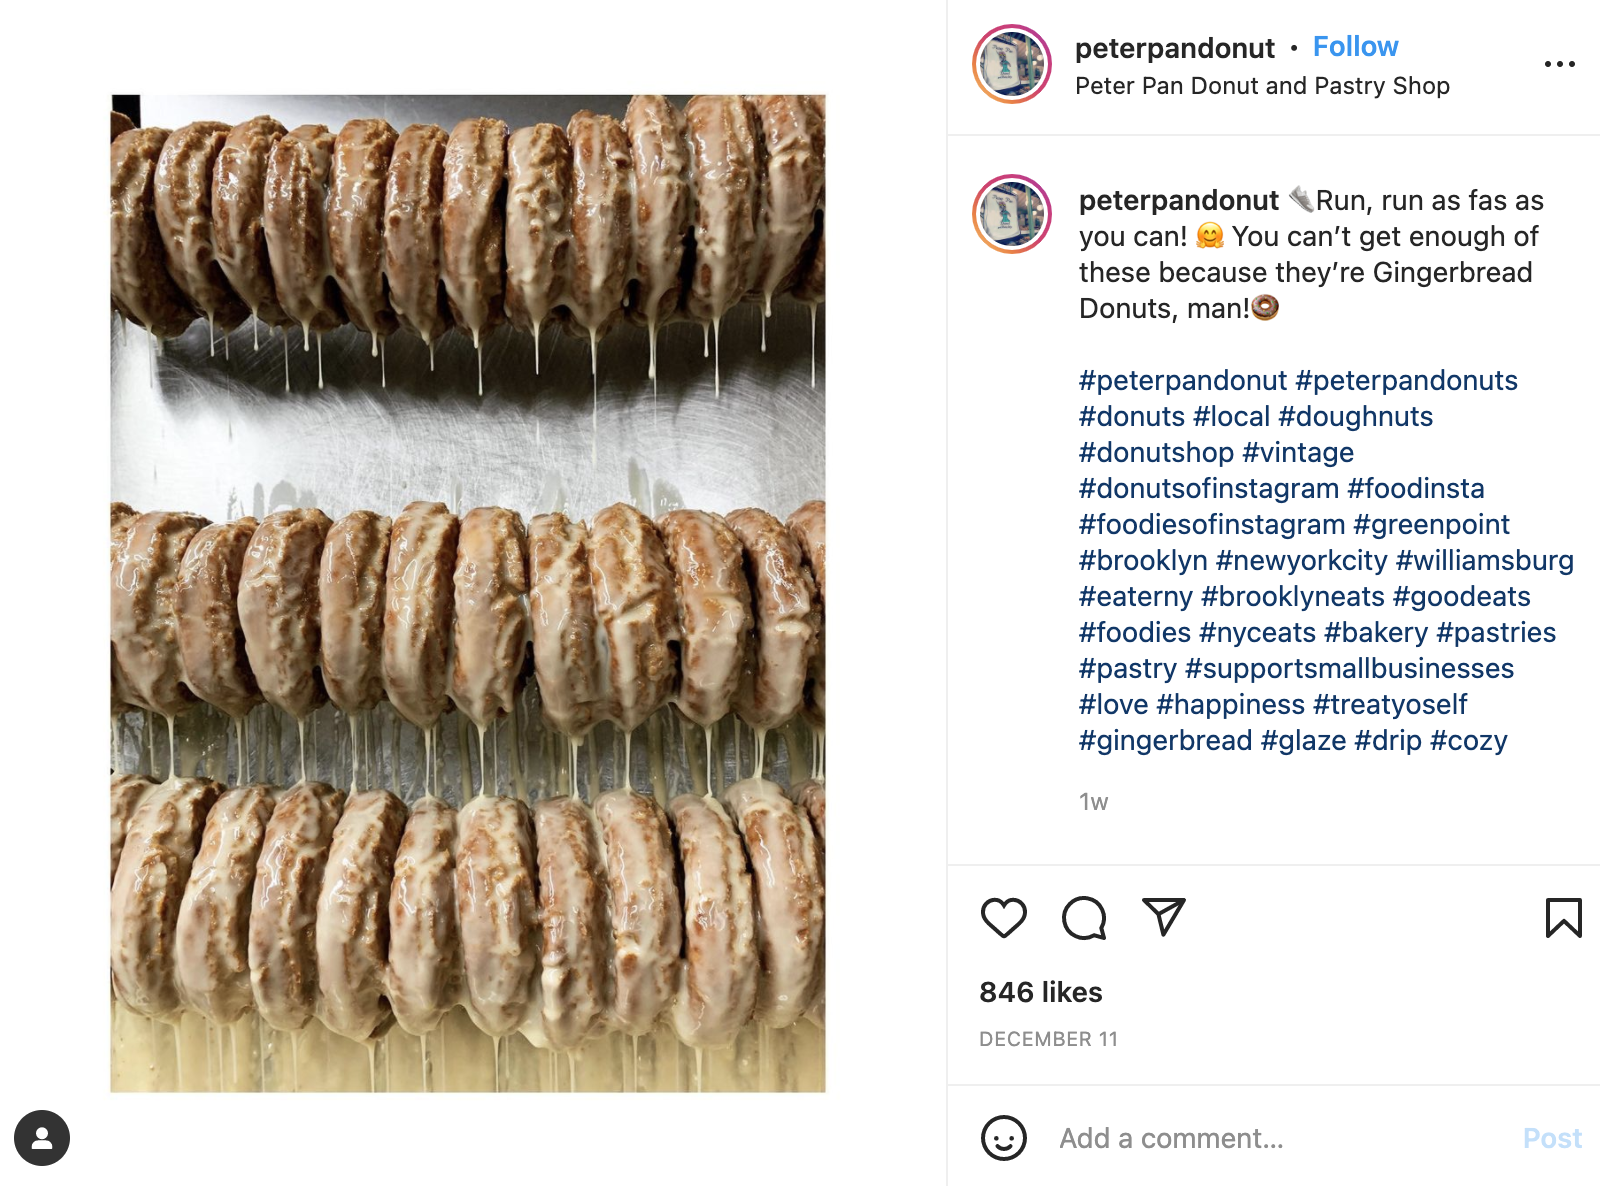Image resolution: width=1600 pixels, height=1186 pixels.
Task: Follow the peterpandonut account
Action: [1355, 47]
